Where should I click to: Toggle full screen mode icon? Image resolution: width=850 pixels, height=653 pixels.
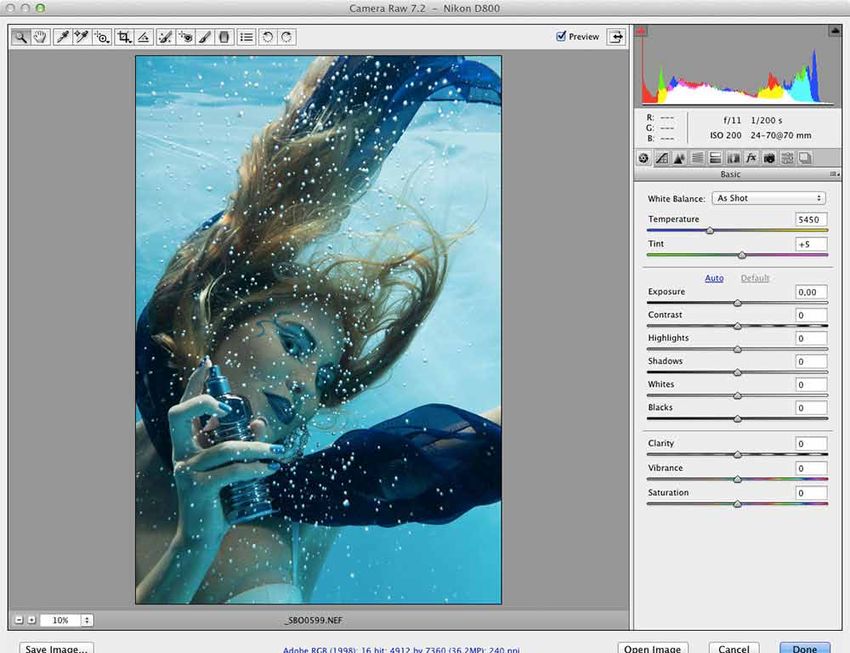(617, 37)
